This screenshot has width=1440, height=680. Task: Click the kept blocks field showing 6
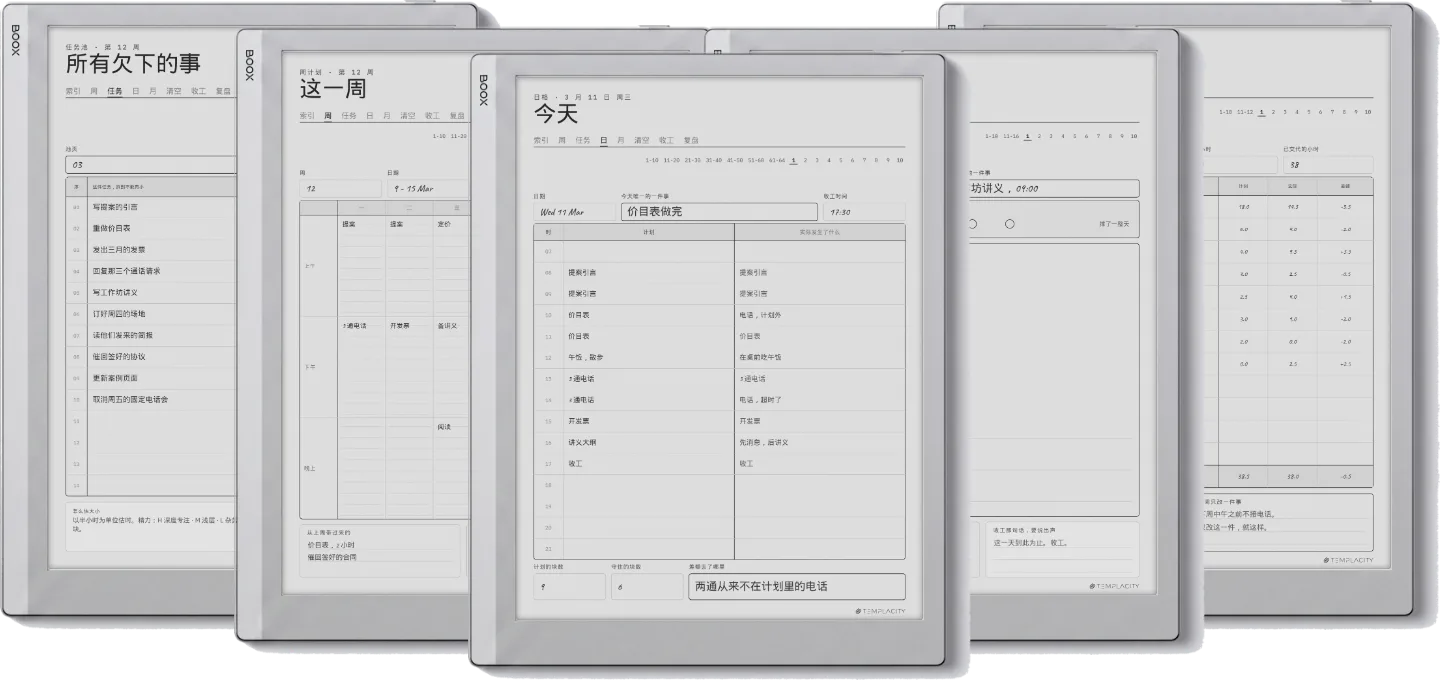pyautogui.click(x=646, y=586)
